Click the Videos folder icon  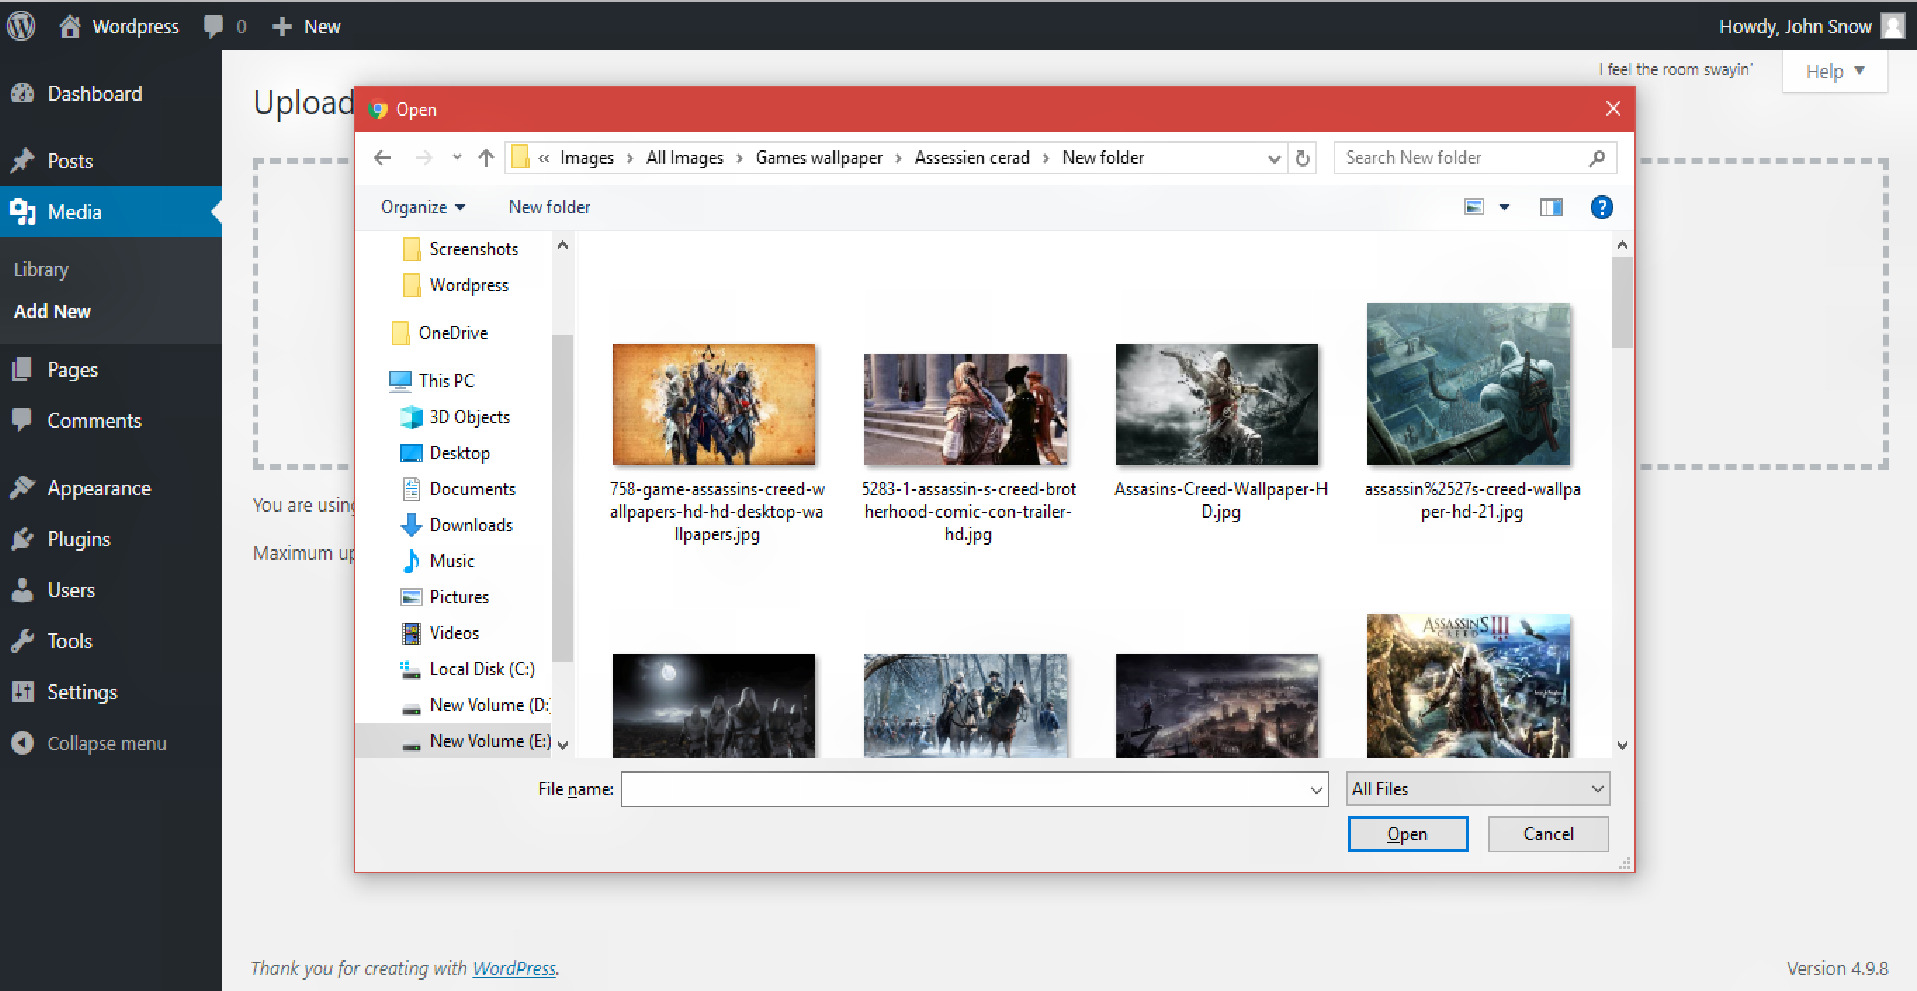coord(411,633)
